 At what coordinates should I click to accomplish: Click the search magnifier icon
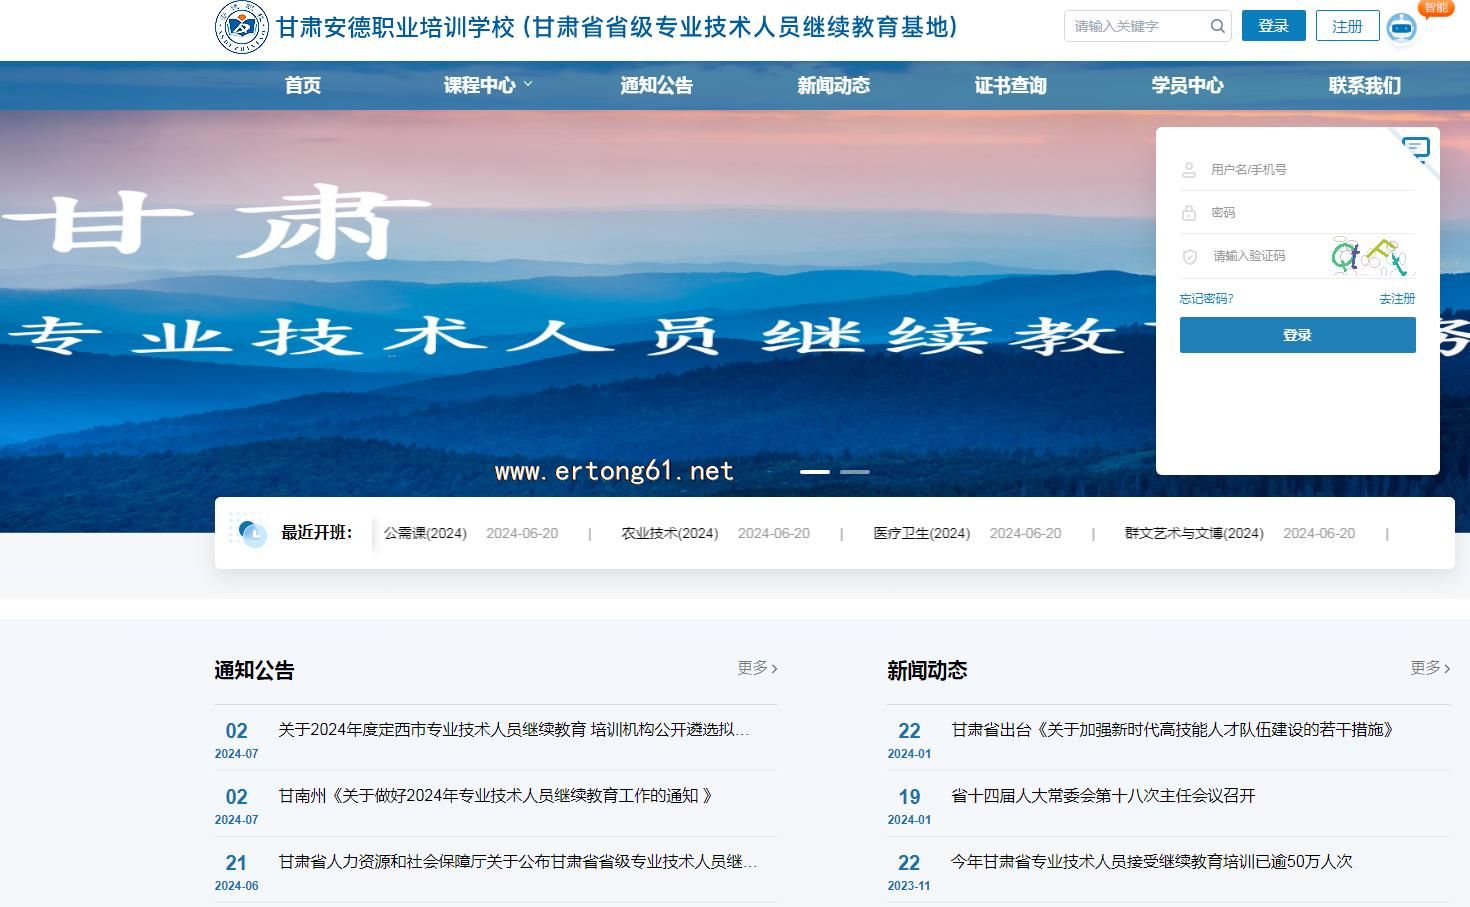pyautogui.click(x=1217, y=27)
